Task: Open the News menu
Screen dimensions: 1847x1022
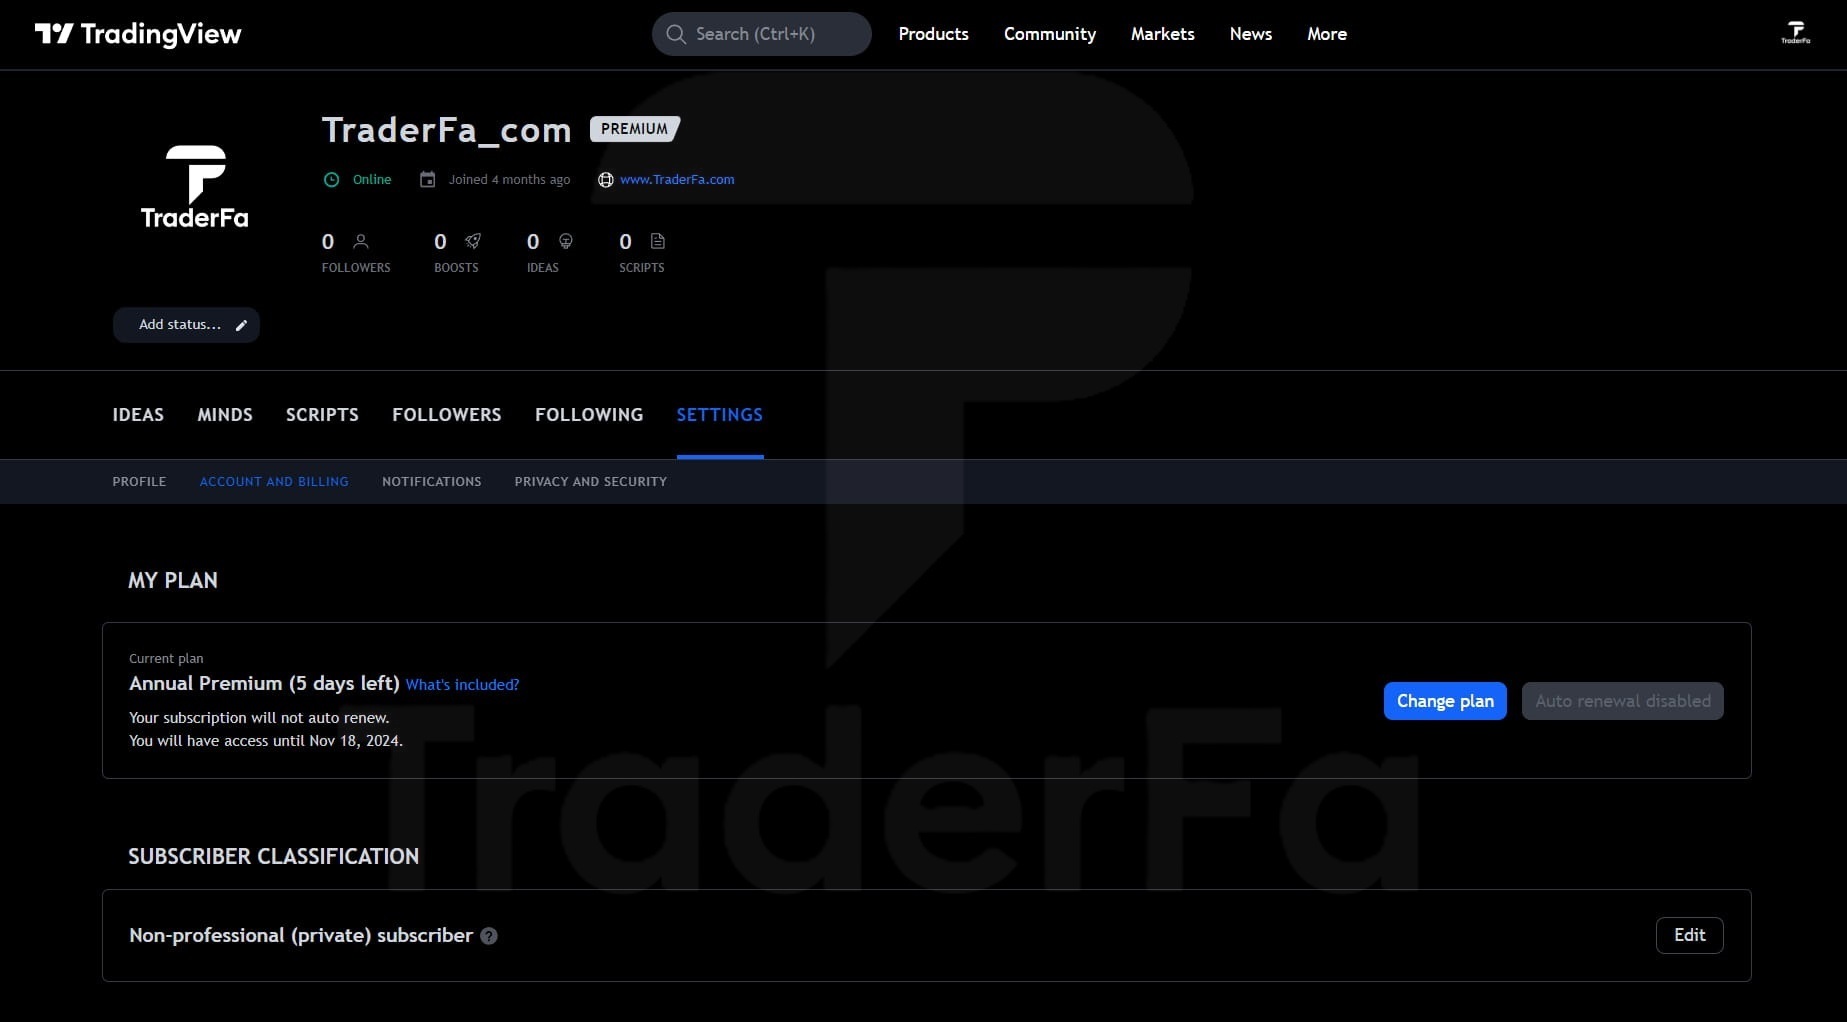Action: [x=1251, y=34]
